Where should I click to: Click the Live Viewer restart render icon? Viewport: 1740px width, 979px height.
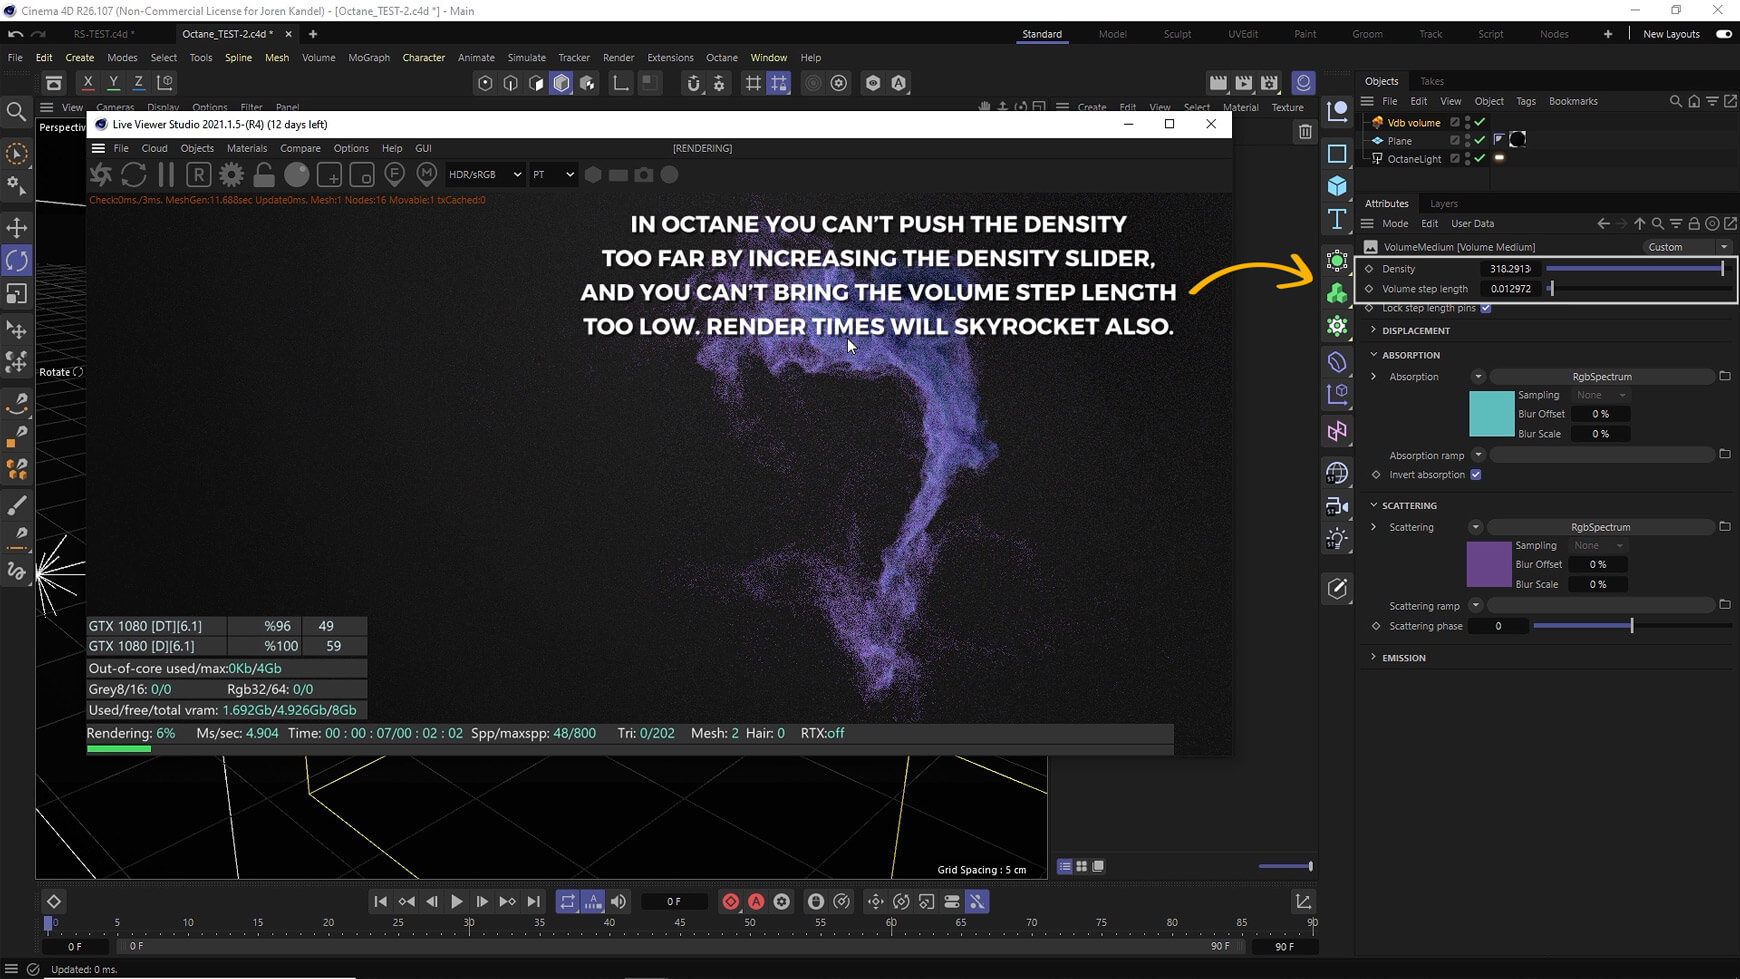point(133,175)
